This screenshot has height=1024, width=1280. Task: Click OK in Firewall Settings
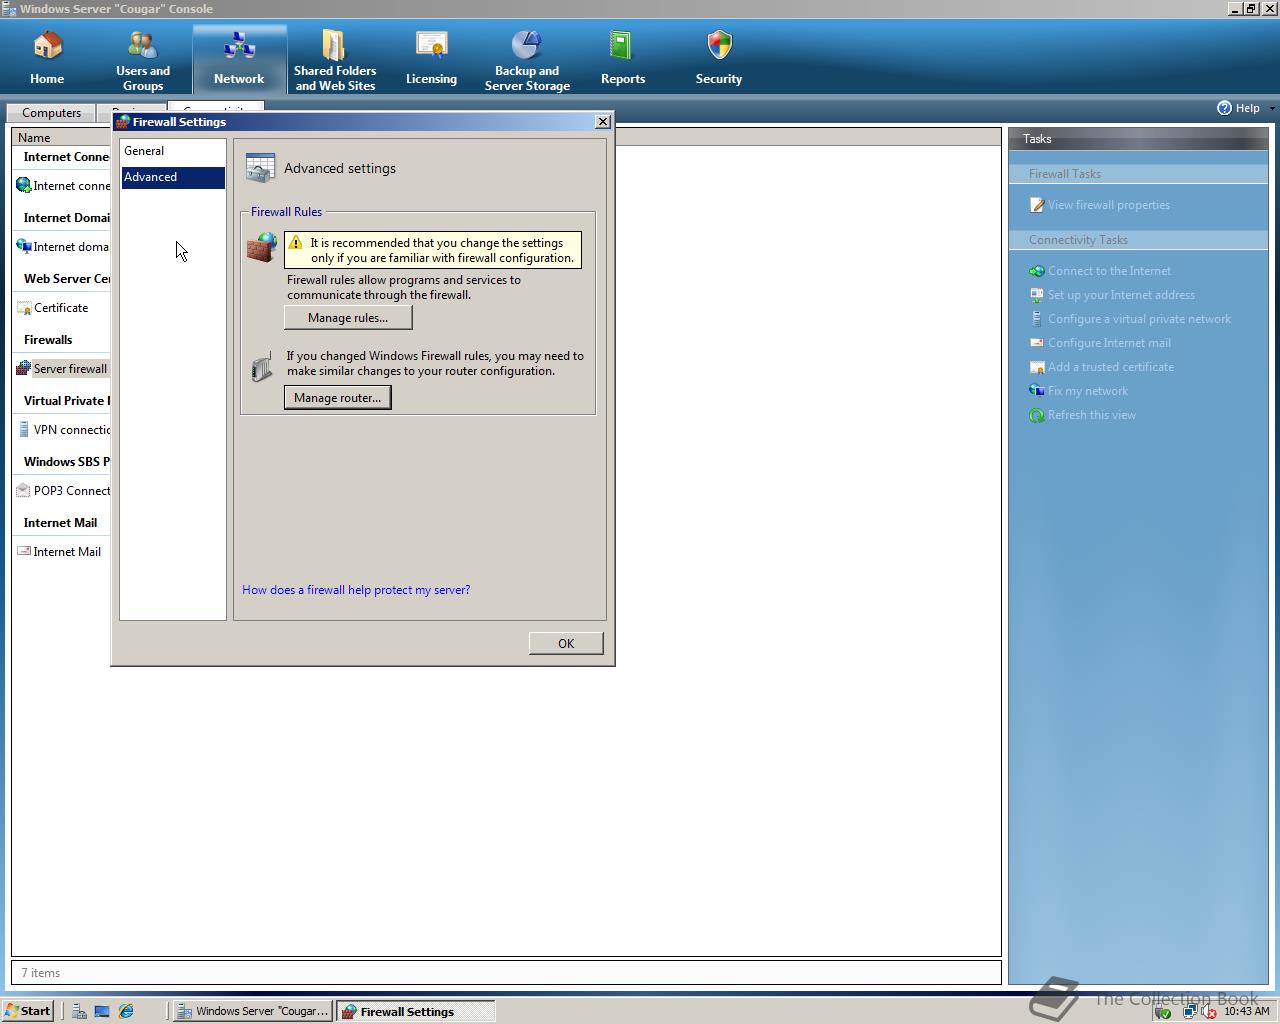pyautogui.click(x=566, y=644)
